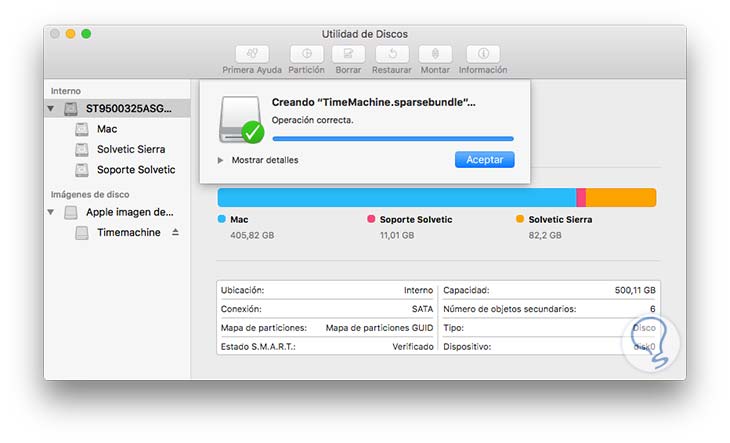
Task: Open the Información toolbar icon
Action: 483,54
